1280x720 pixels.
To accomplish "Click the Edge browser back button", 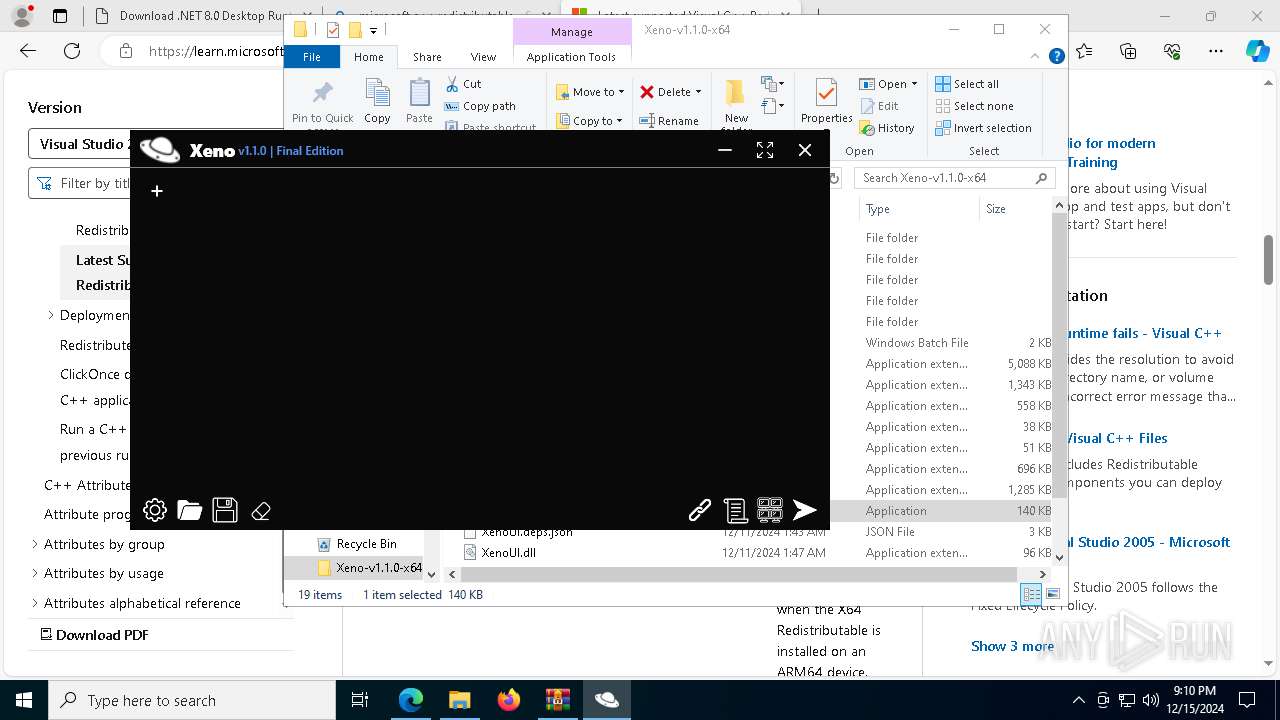I will (28, 51).
